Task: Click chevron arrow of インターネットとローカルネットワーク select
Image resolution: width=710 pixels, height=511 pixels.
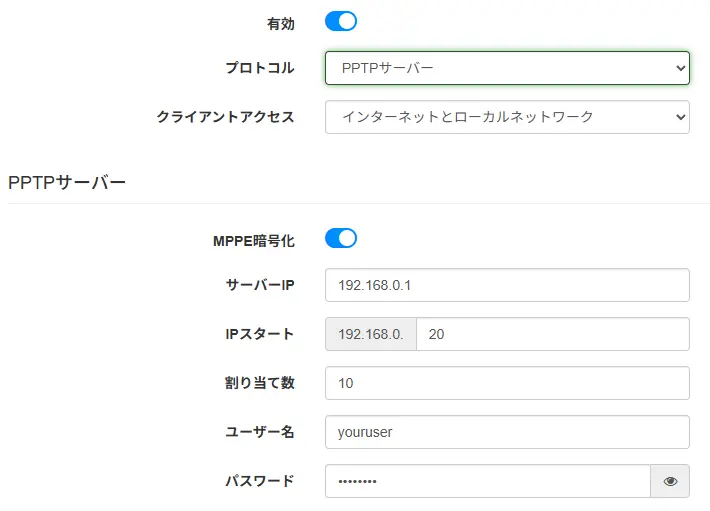Action: (x=680, y=117)
